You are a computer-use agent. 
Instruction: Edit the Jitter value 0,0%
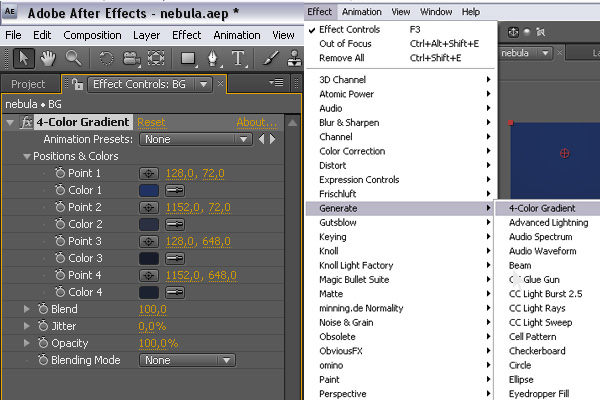click(152, 326)
